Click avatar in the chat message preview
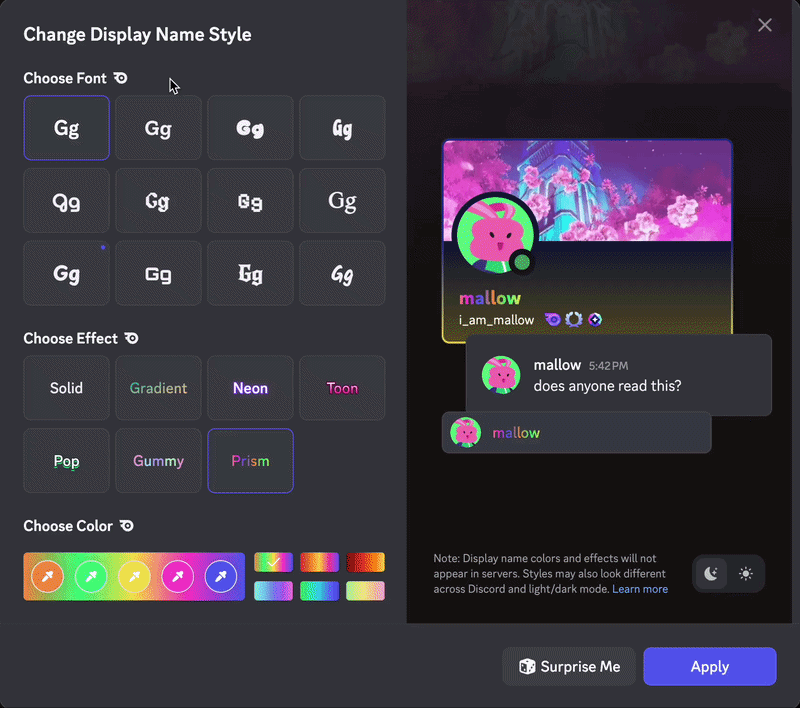 pyautogui.click(x=501, y=375)
